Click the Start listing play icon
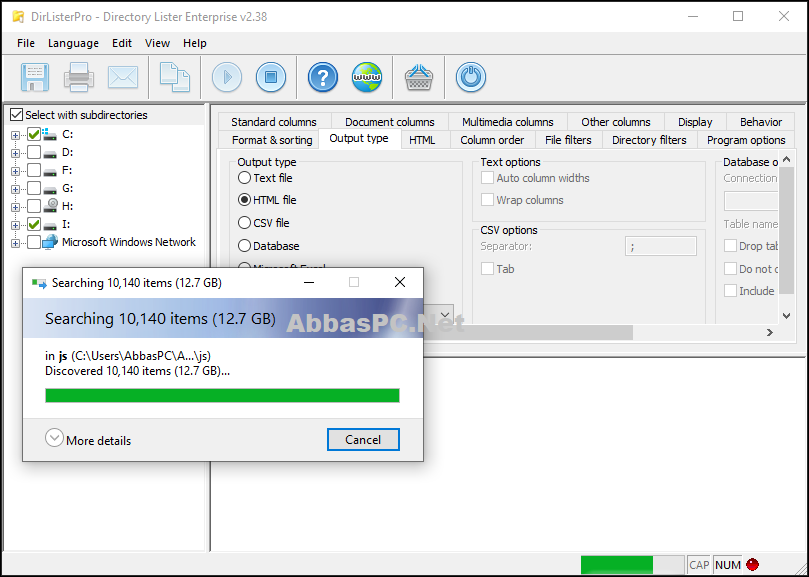 click(226, 77)
